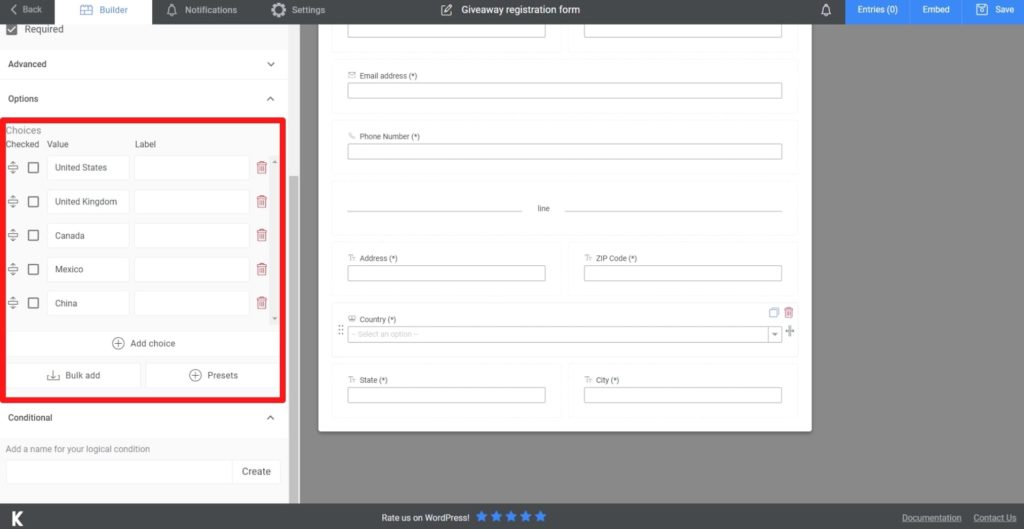Check the China choice

33,303
